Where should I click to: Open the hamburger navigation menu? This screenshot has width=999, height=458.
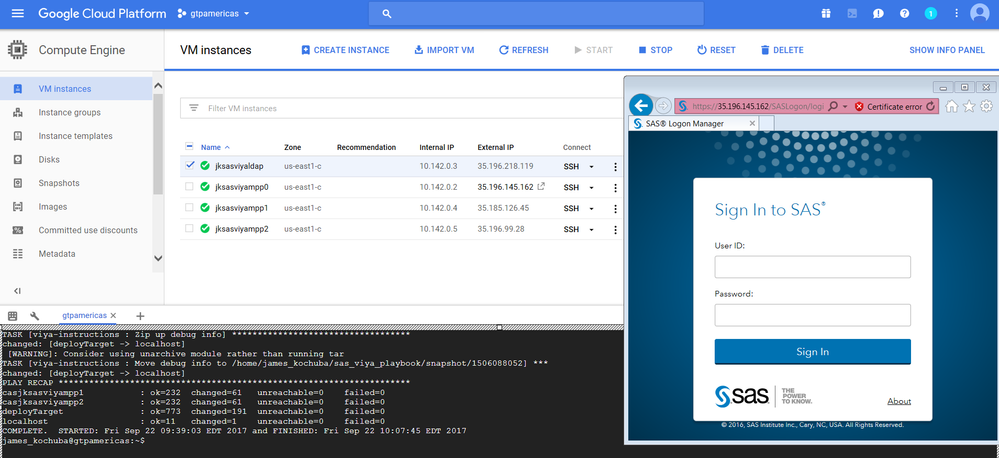(x=16, y=14)
